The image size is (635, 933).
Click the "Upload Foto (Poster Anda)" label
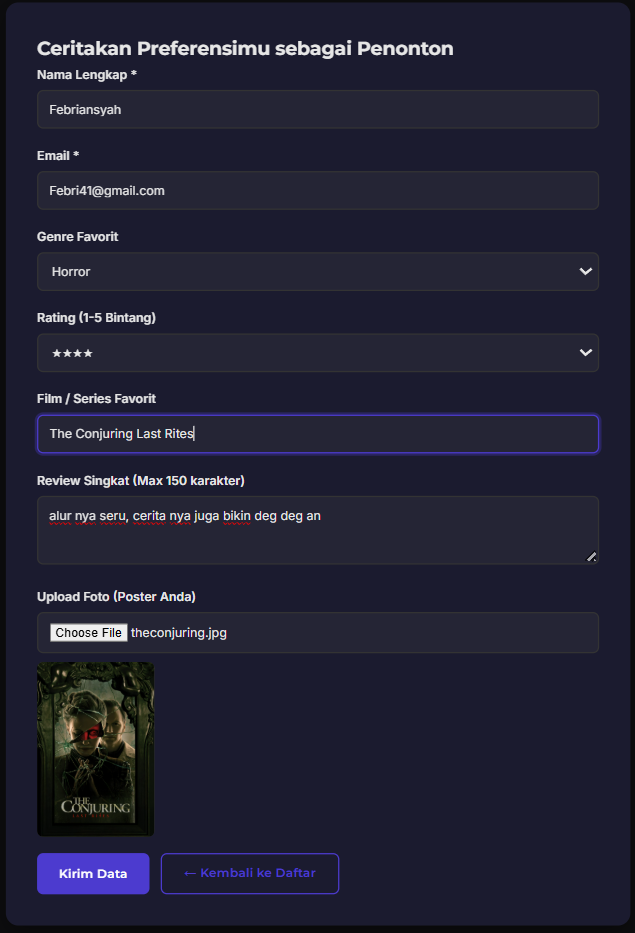click(116, 597)
